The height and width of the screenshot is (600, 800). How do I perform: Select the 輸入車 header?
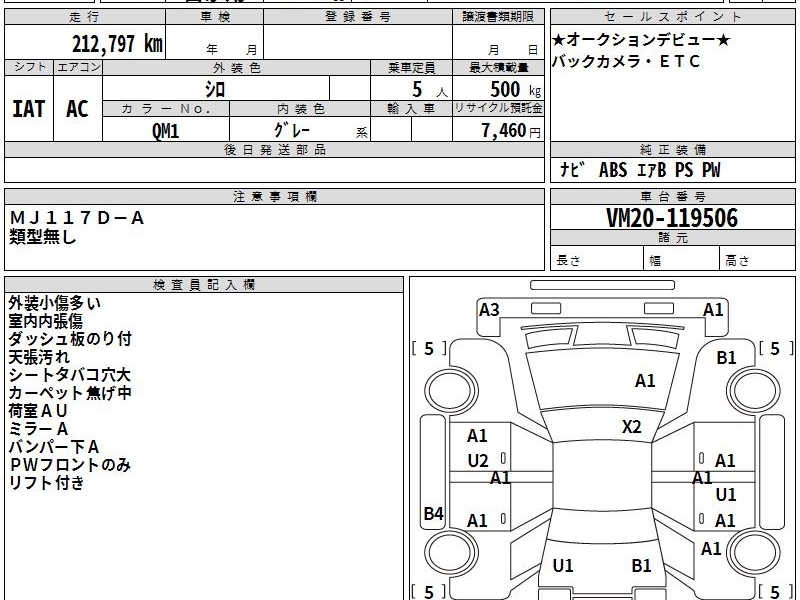[412, 109]
